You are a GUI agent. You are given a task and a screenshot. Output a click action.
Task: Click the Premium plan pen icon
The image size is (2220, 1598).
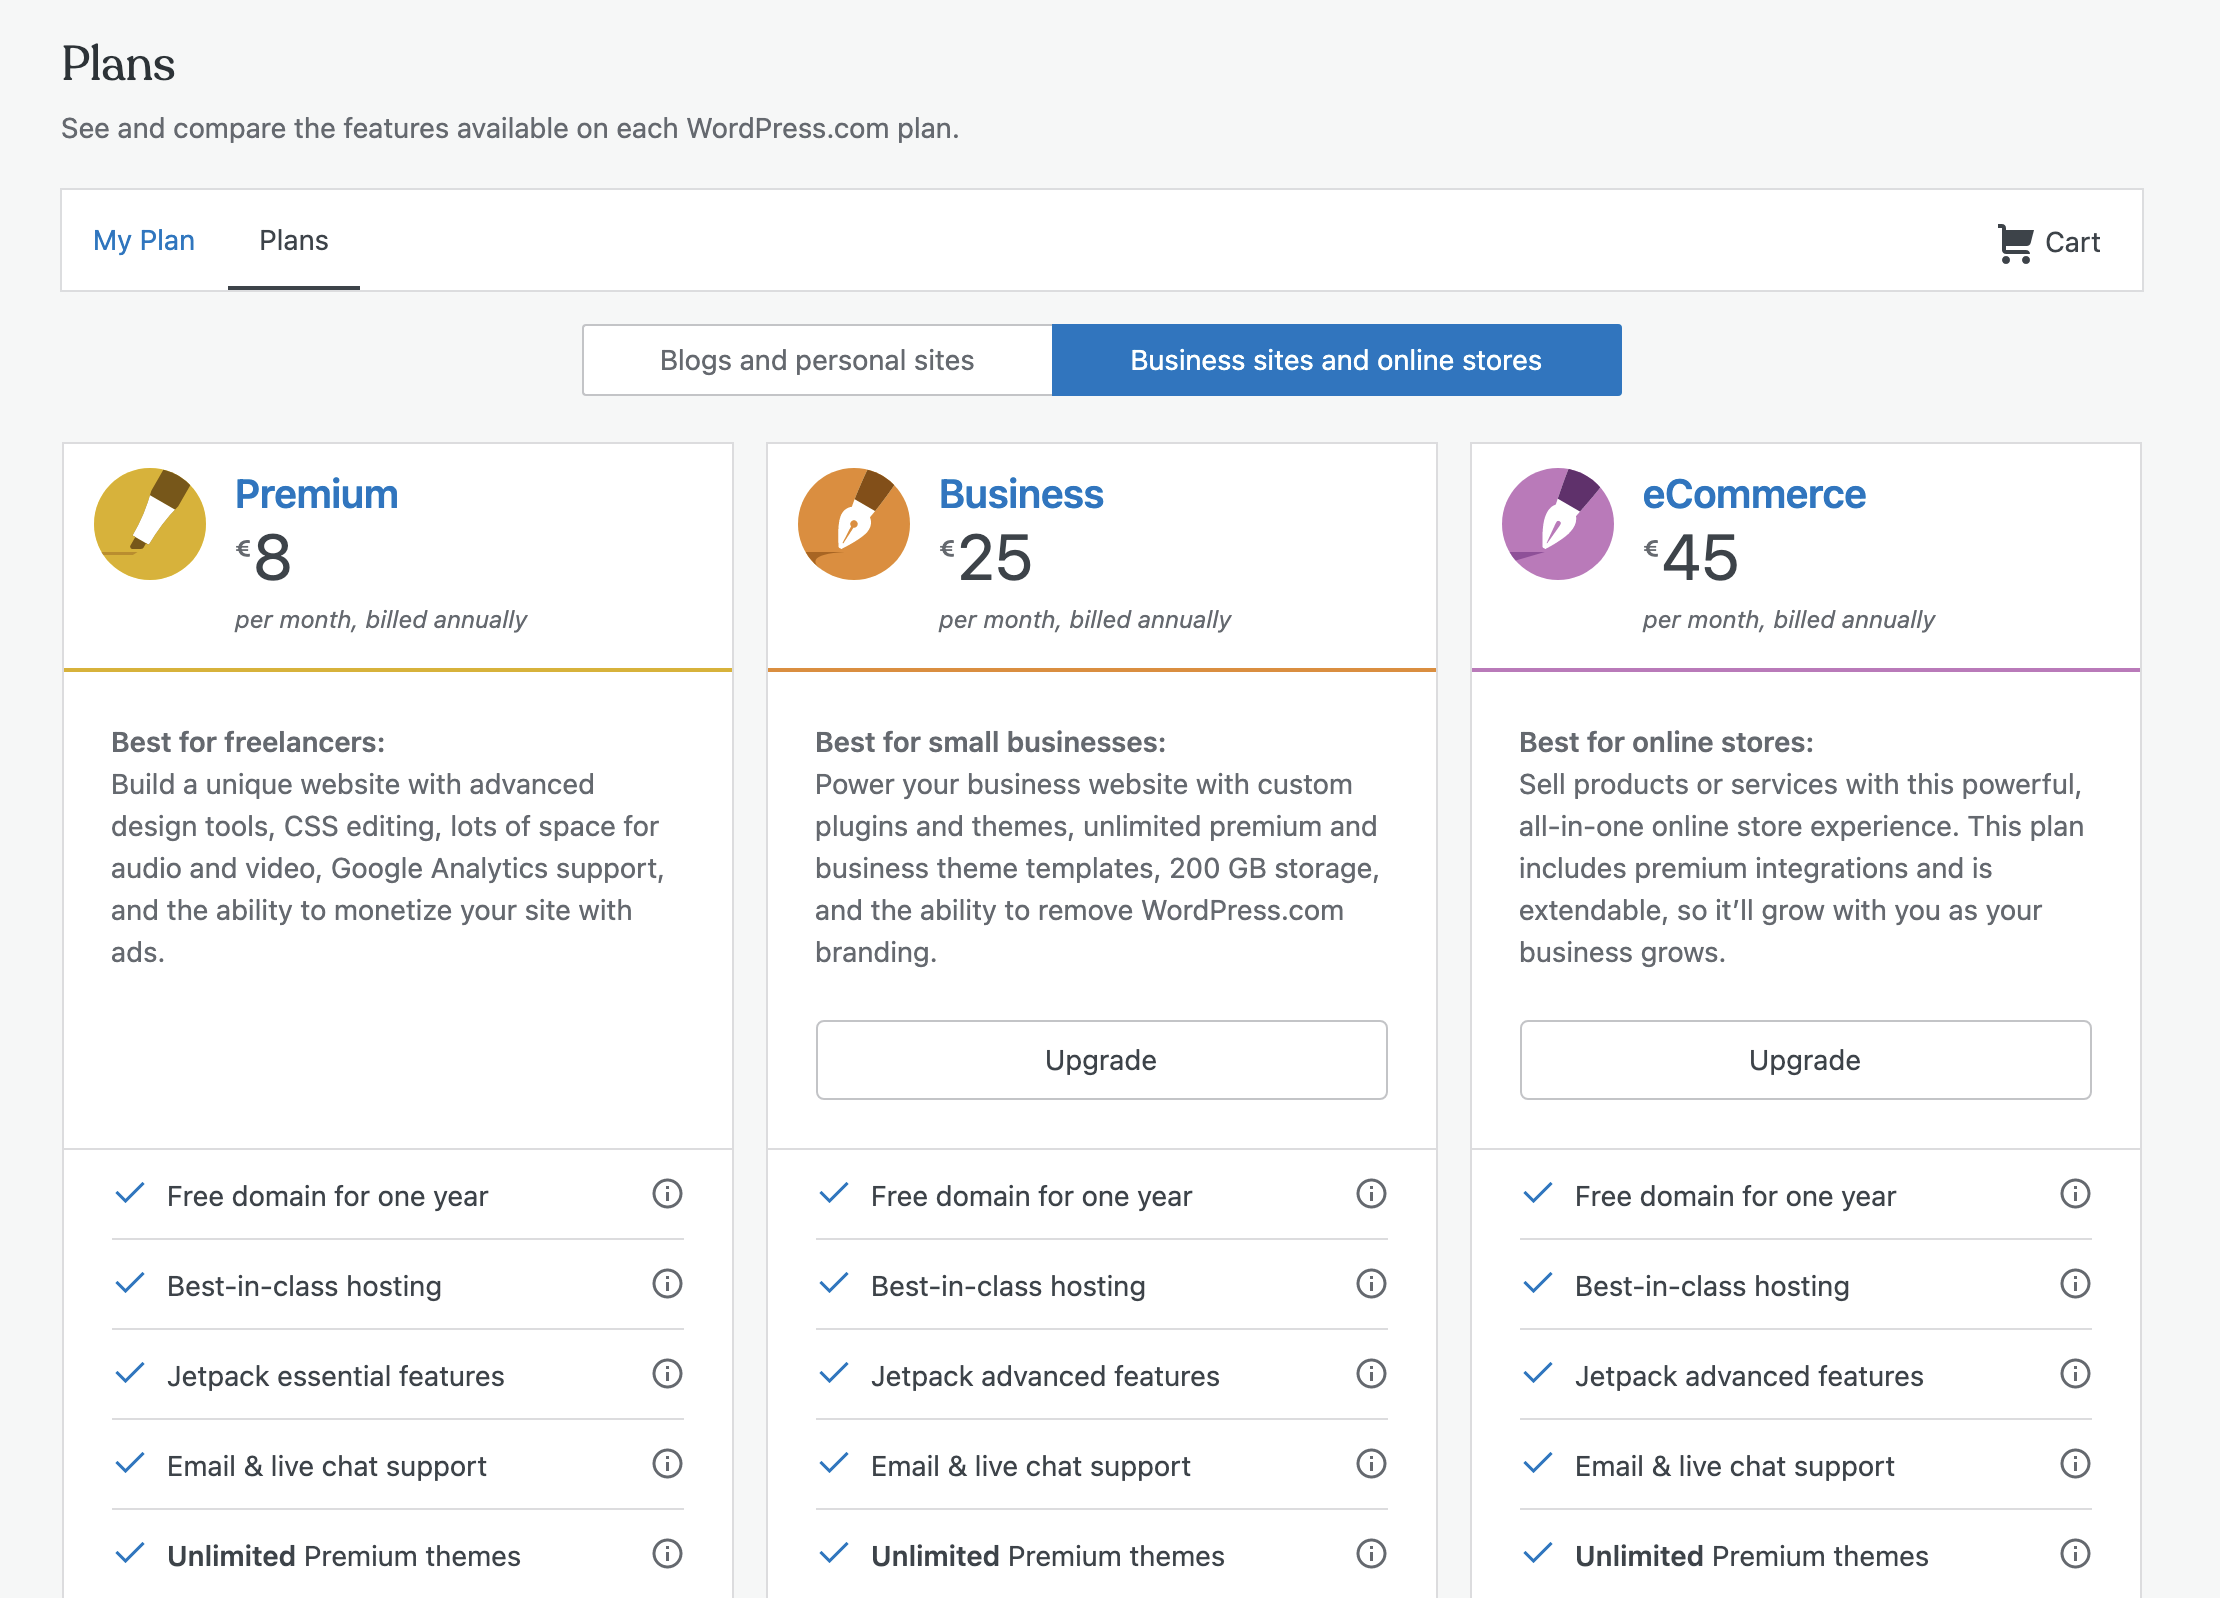[150, 524]
